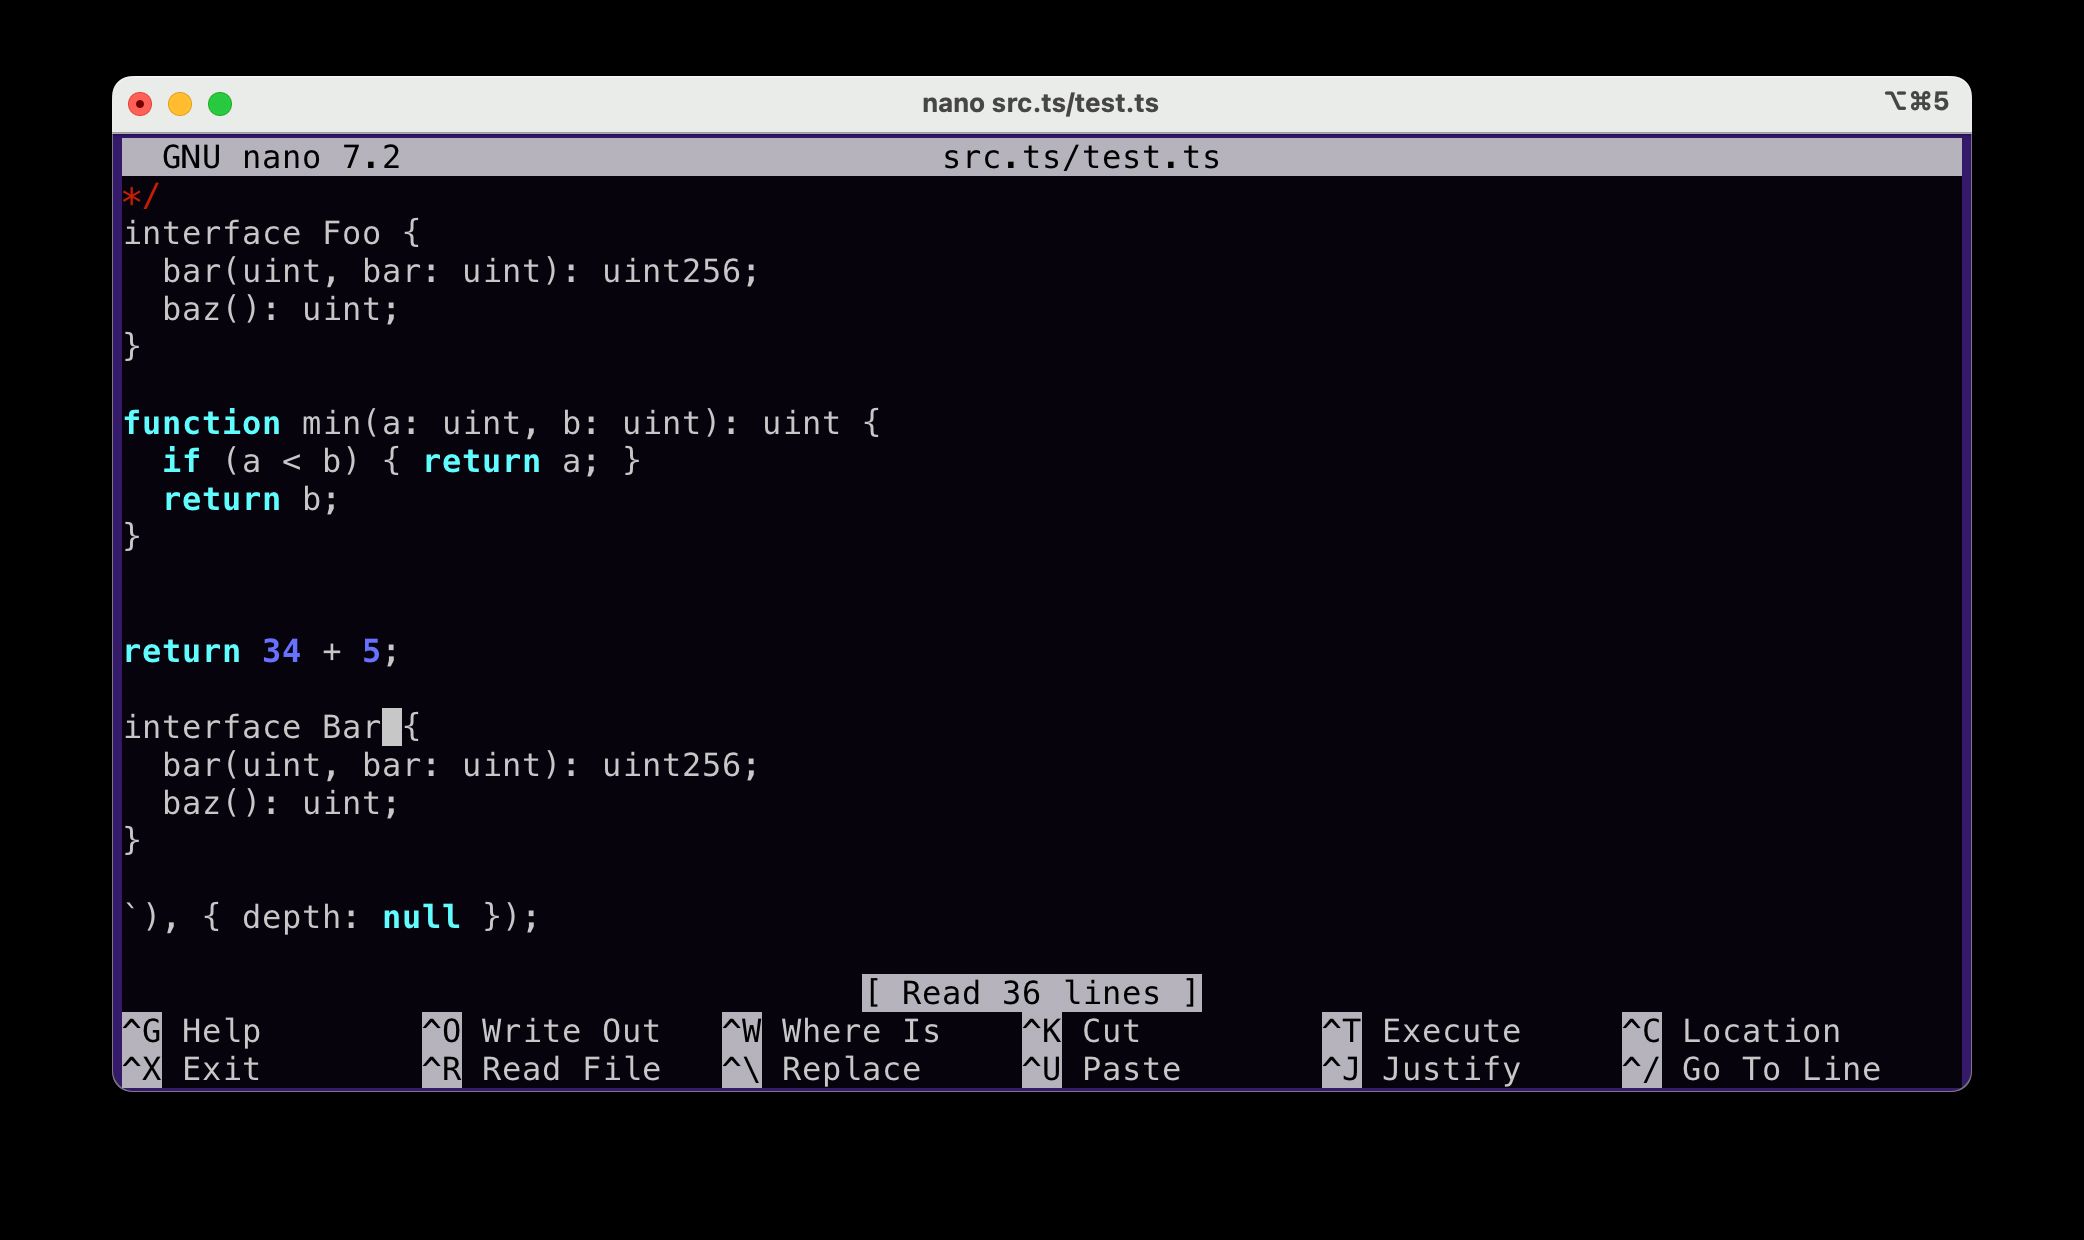Viewport: 2084px width, 1240px height.
Task: Click 'min' function name
Action: [x=332, y=423]
